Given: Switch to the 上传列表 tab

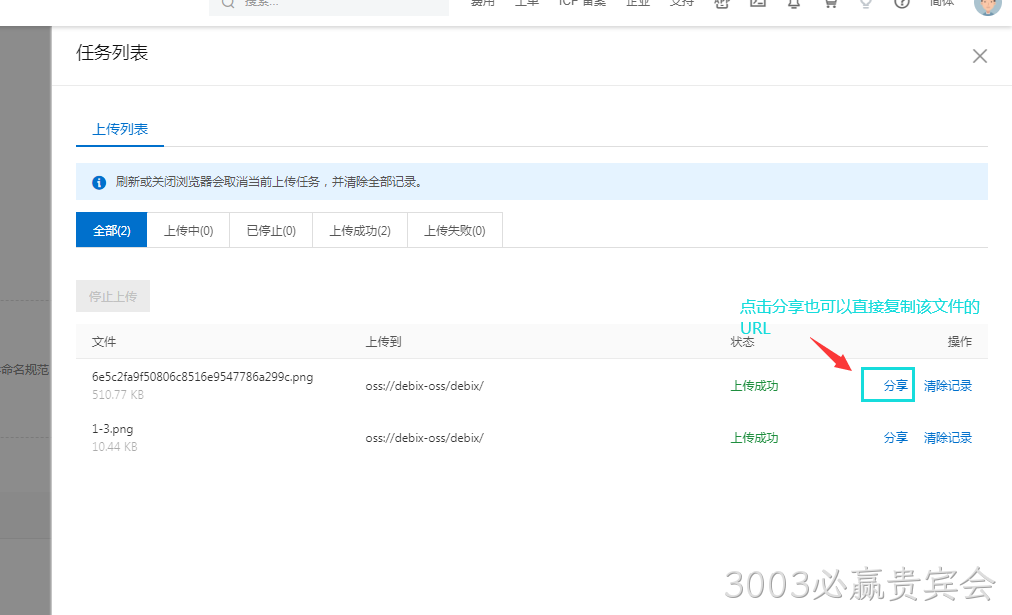Looking at the screenshot, I should pyautogui.click(x=120, y=129).
